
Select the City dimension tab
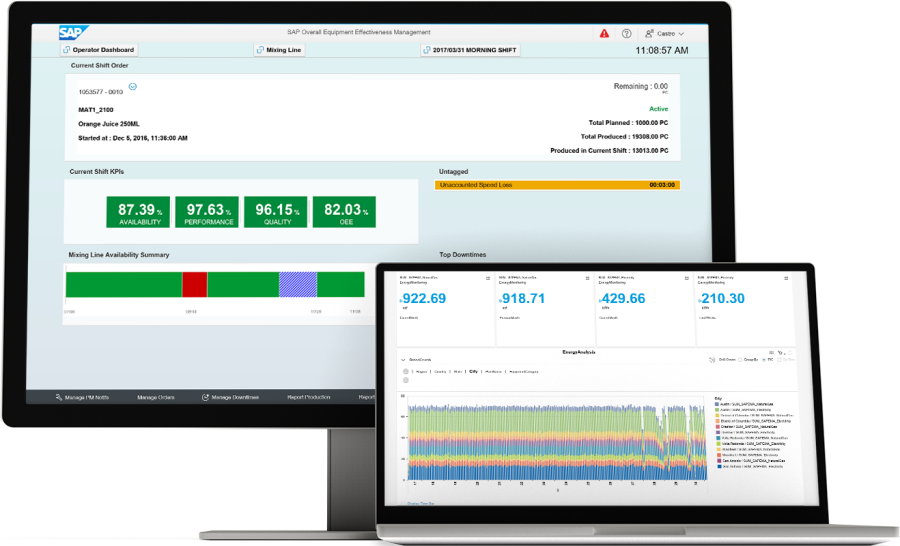click(474, 371)
